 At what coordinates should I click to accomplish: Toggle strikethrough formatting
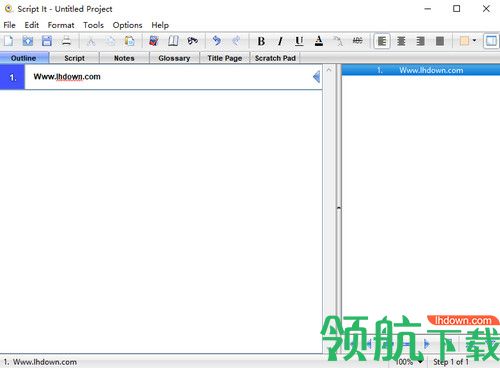(x=357, y=41)
